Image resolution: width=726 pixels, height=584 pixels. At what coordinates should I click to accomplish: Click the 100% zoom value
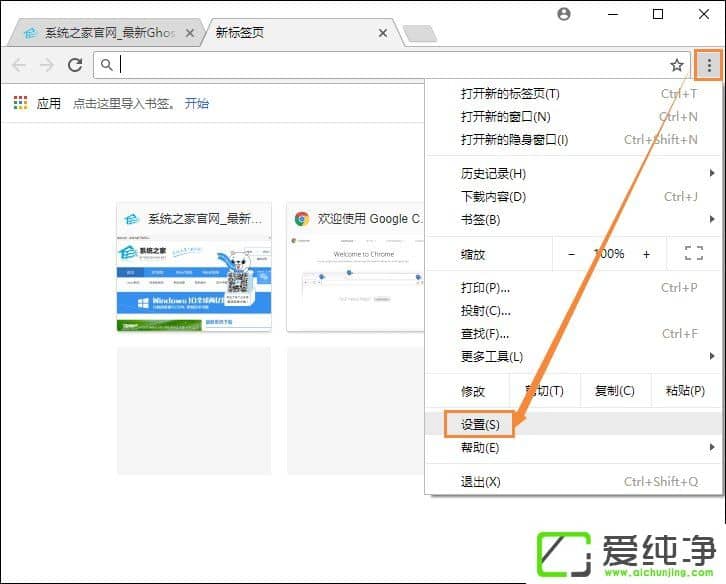[609, 254]
